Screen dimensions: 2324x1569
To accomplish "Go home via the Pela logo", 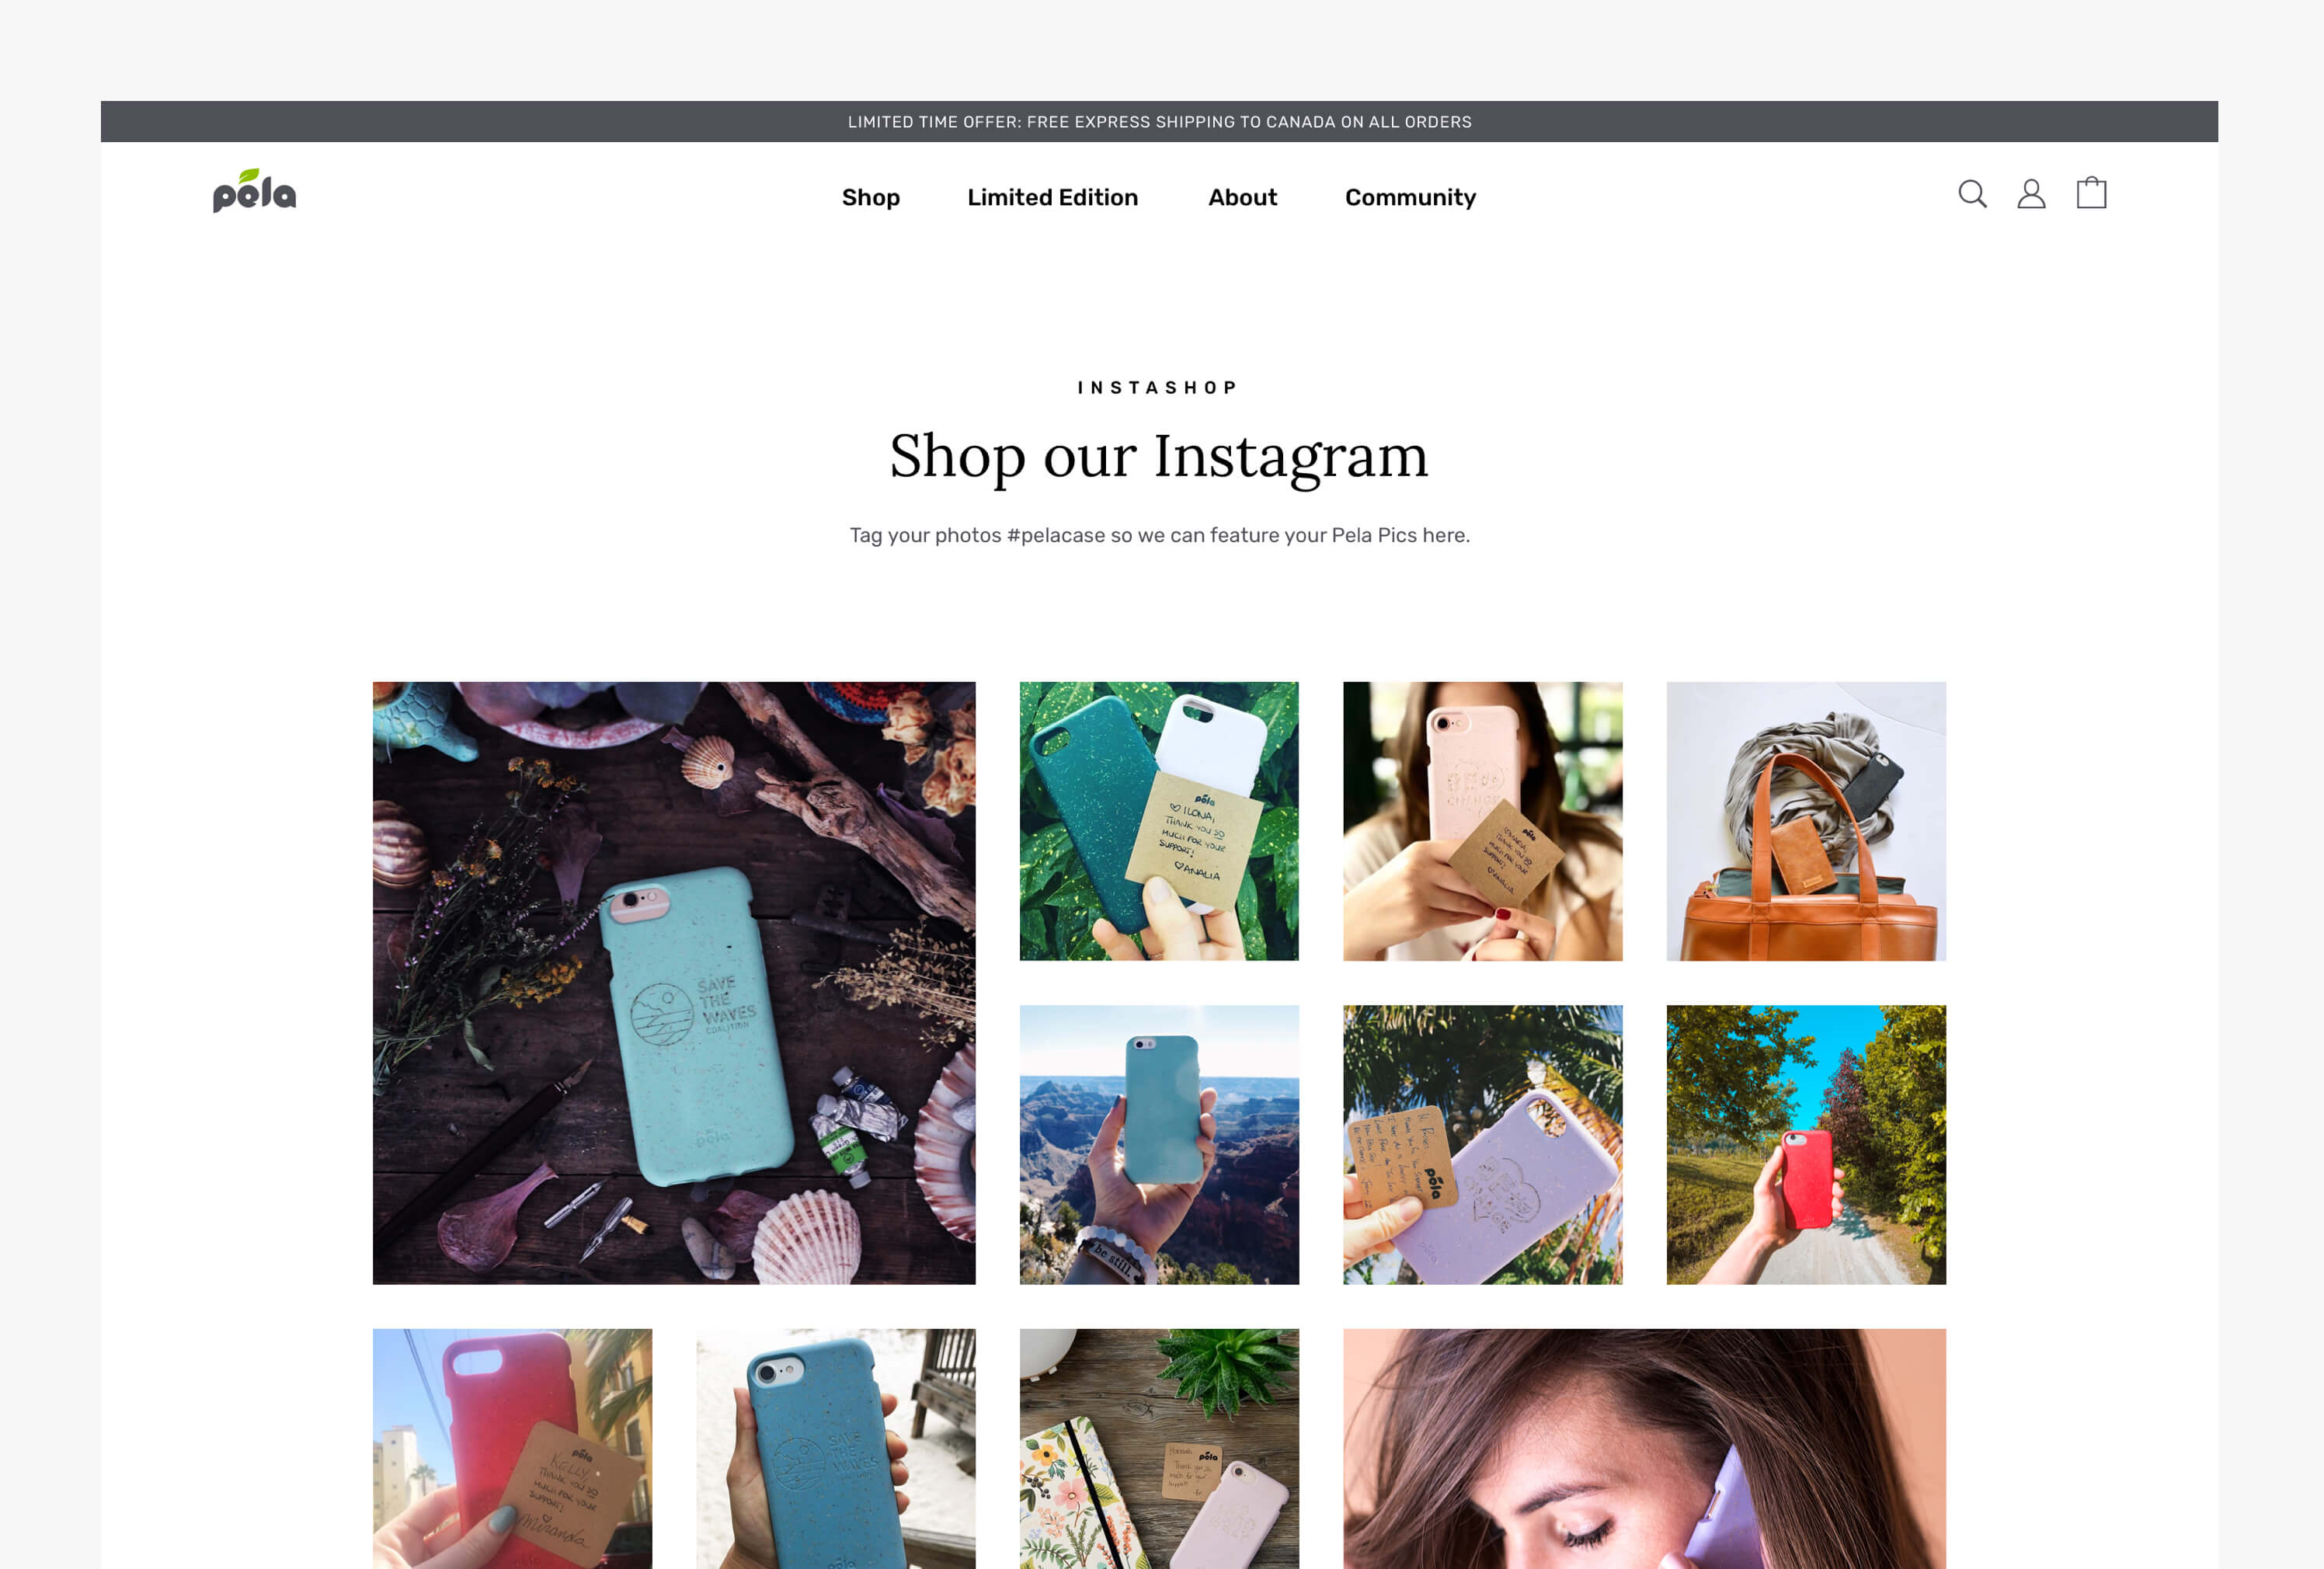I will point(254,190).
